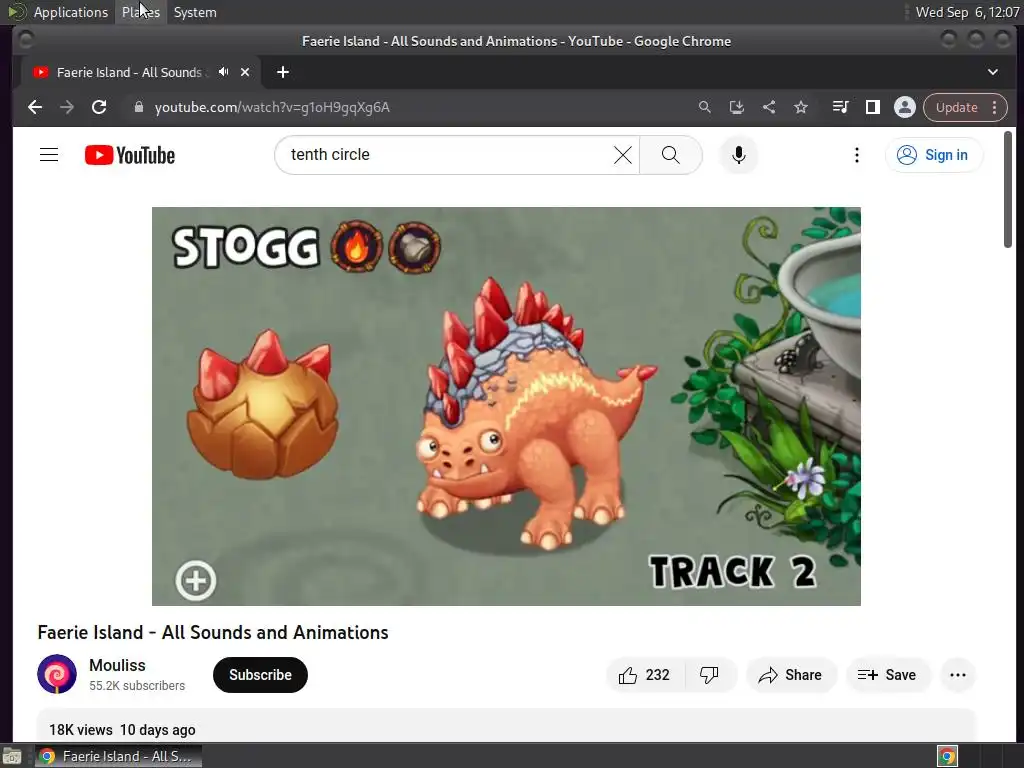Screen dimensions: 1024x768
Task: Click the address bar URL
Action: [272, 107]
